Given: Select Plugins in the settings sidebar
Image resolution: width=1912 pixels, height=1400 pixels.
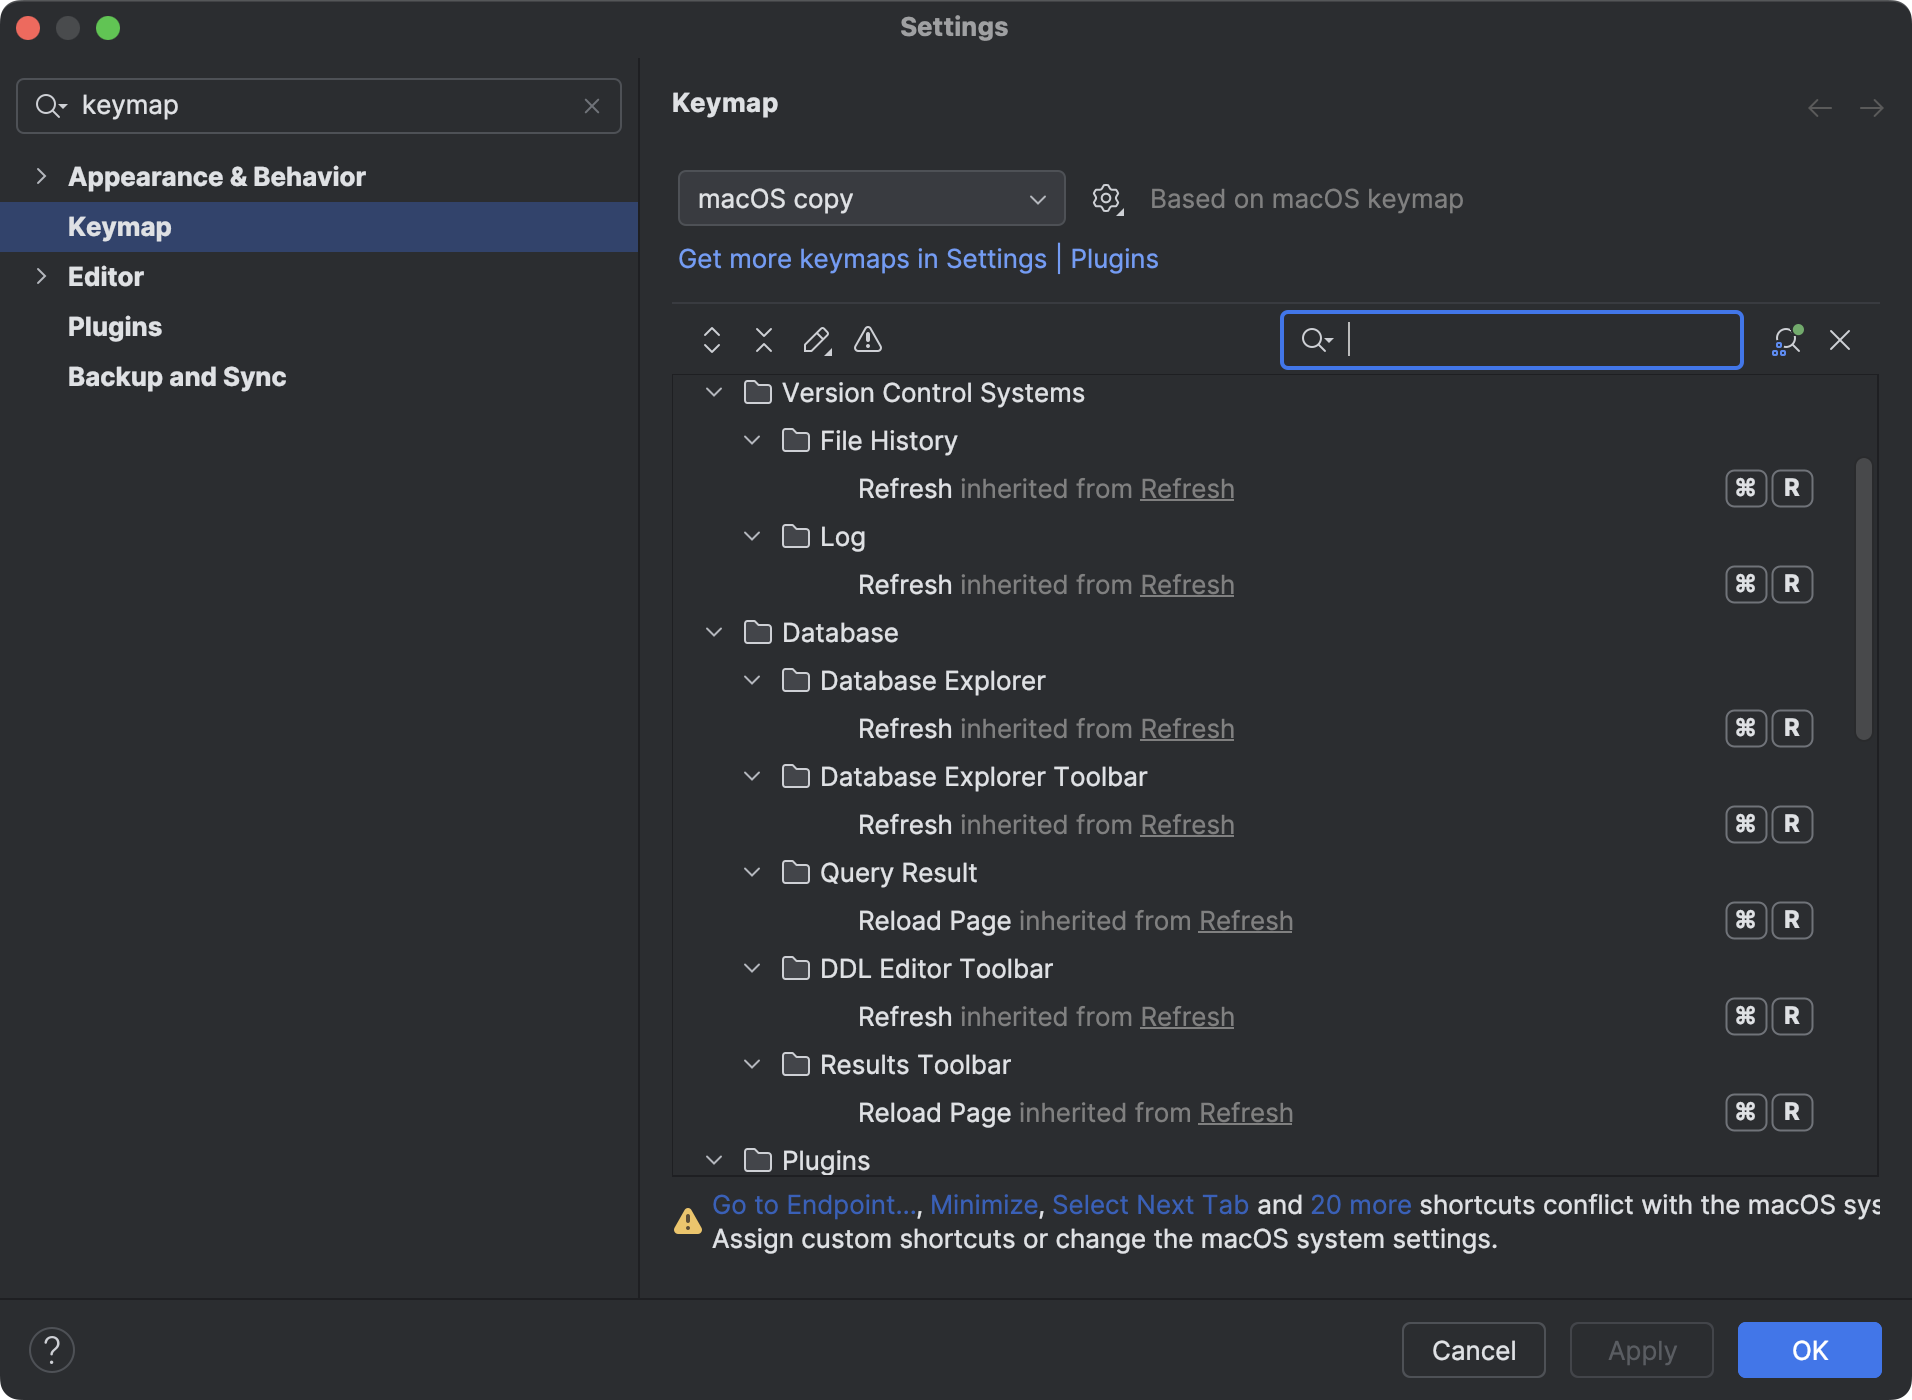Looking at the screenshot, I should [x=114, y=326].
